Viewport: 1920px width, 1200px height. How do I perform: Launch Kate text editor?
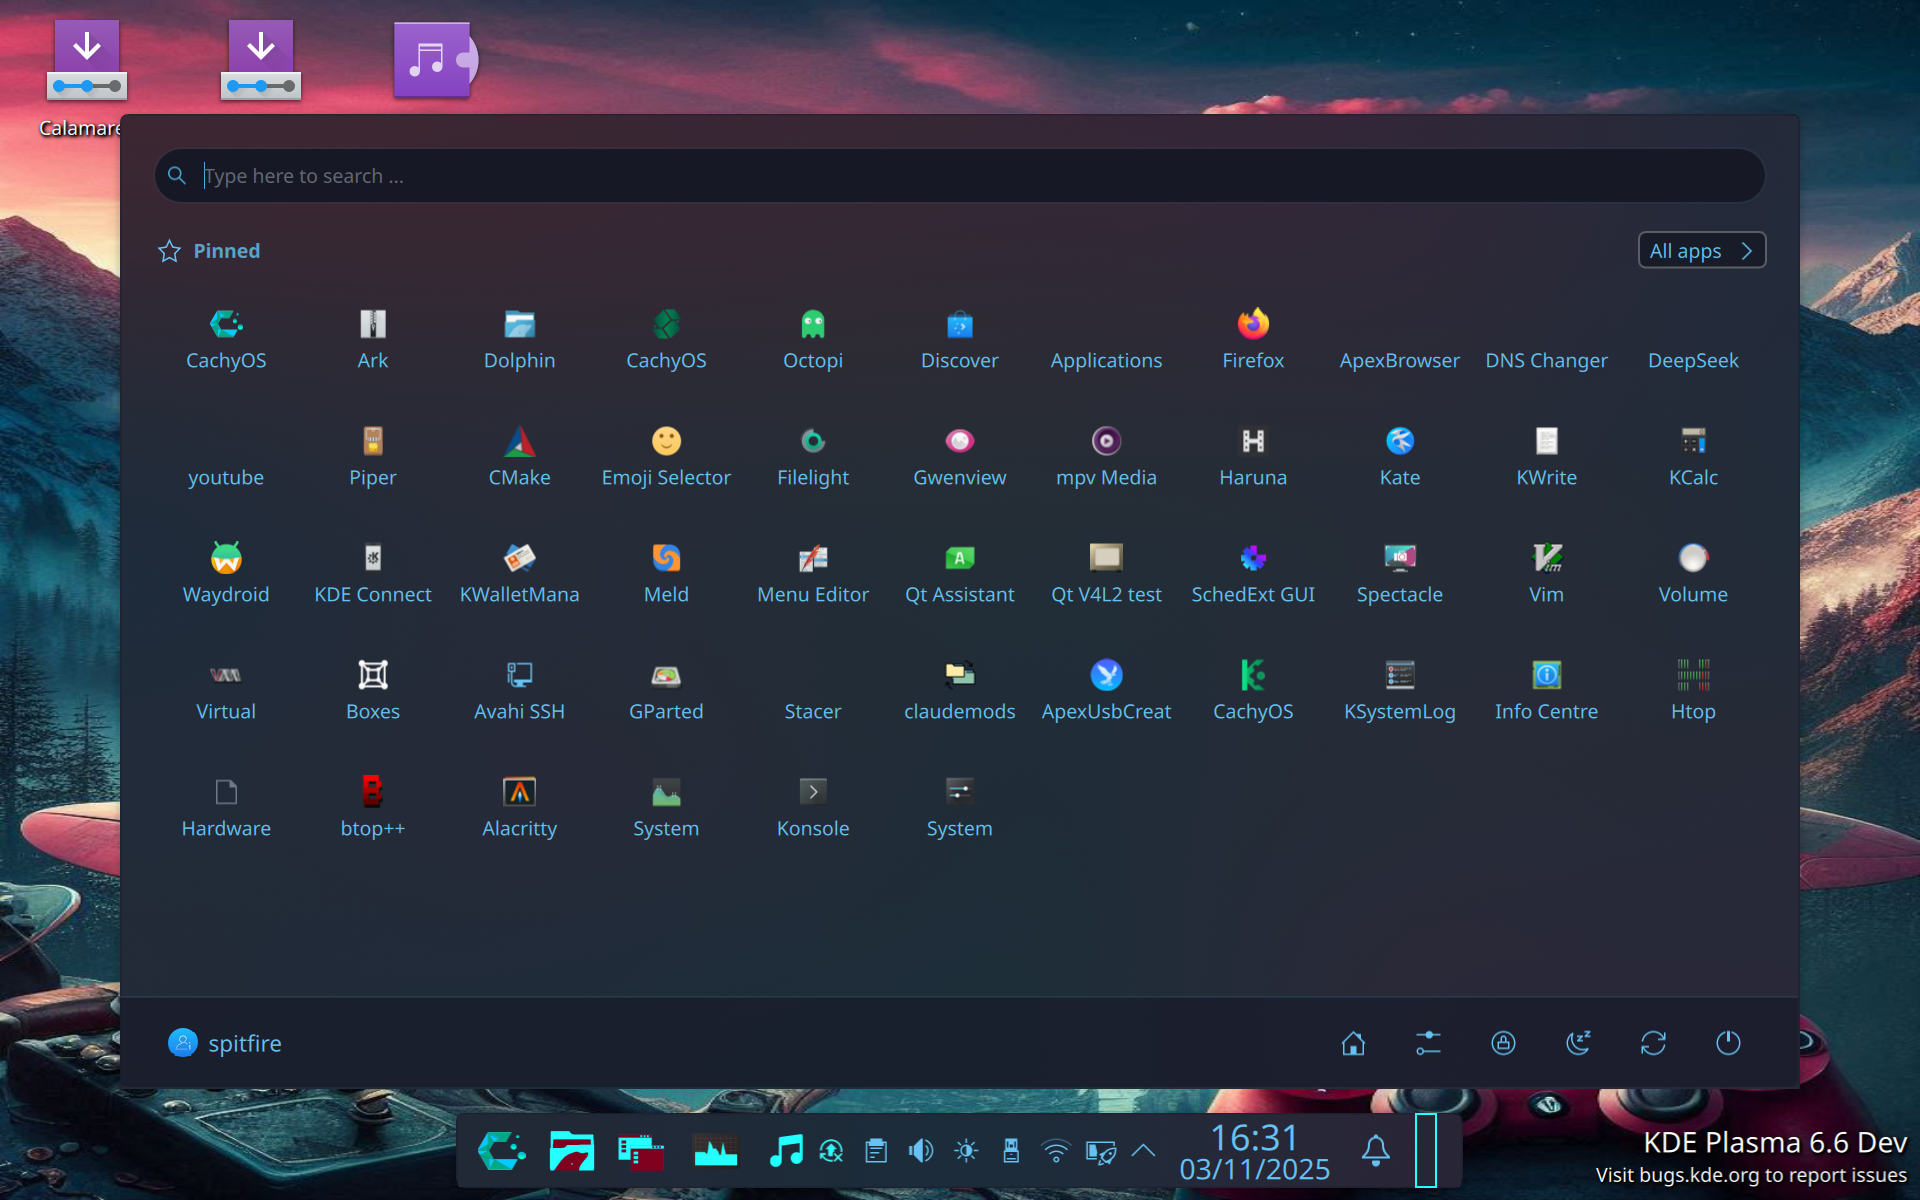(x=1400, y=457)
